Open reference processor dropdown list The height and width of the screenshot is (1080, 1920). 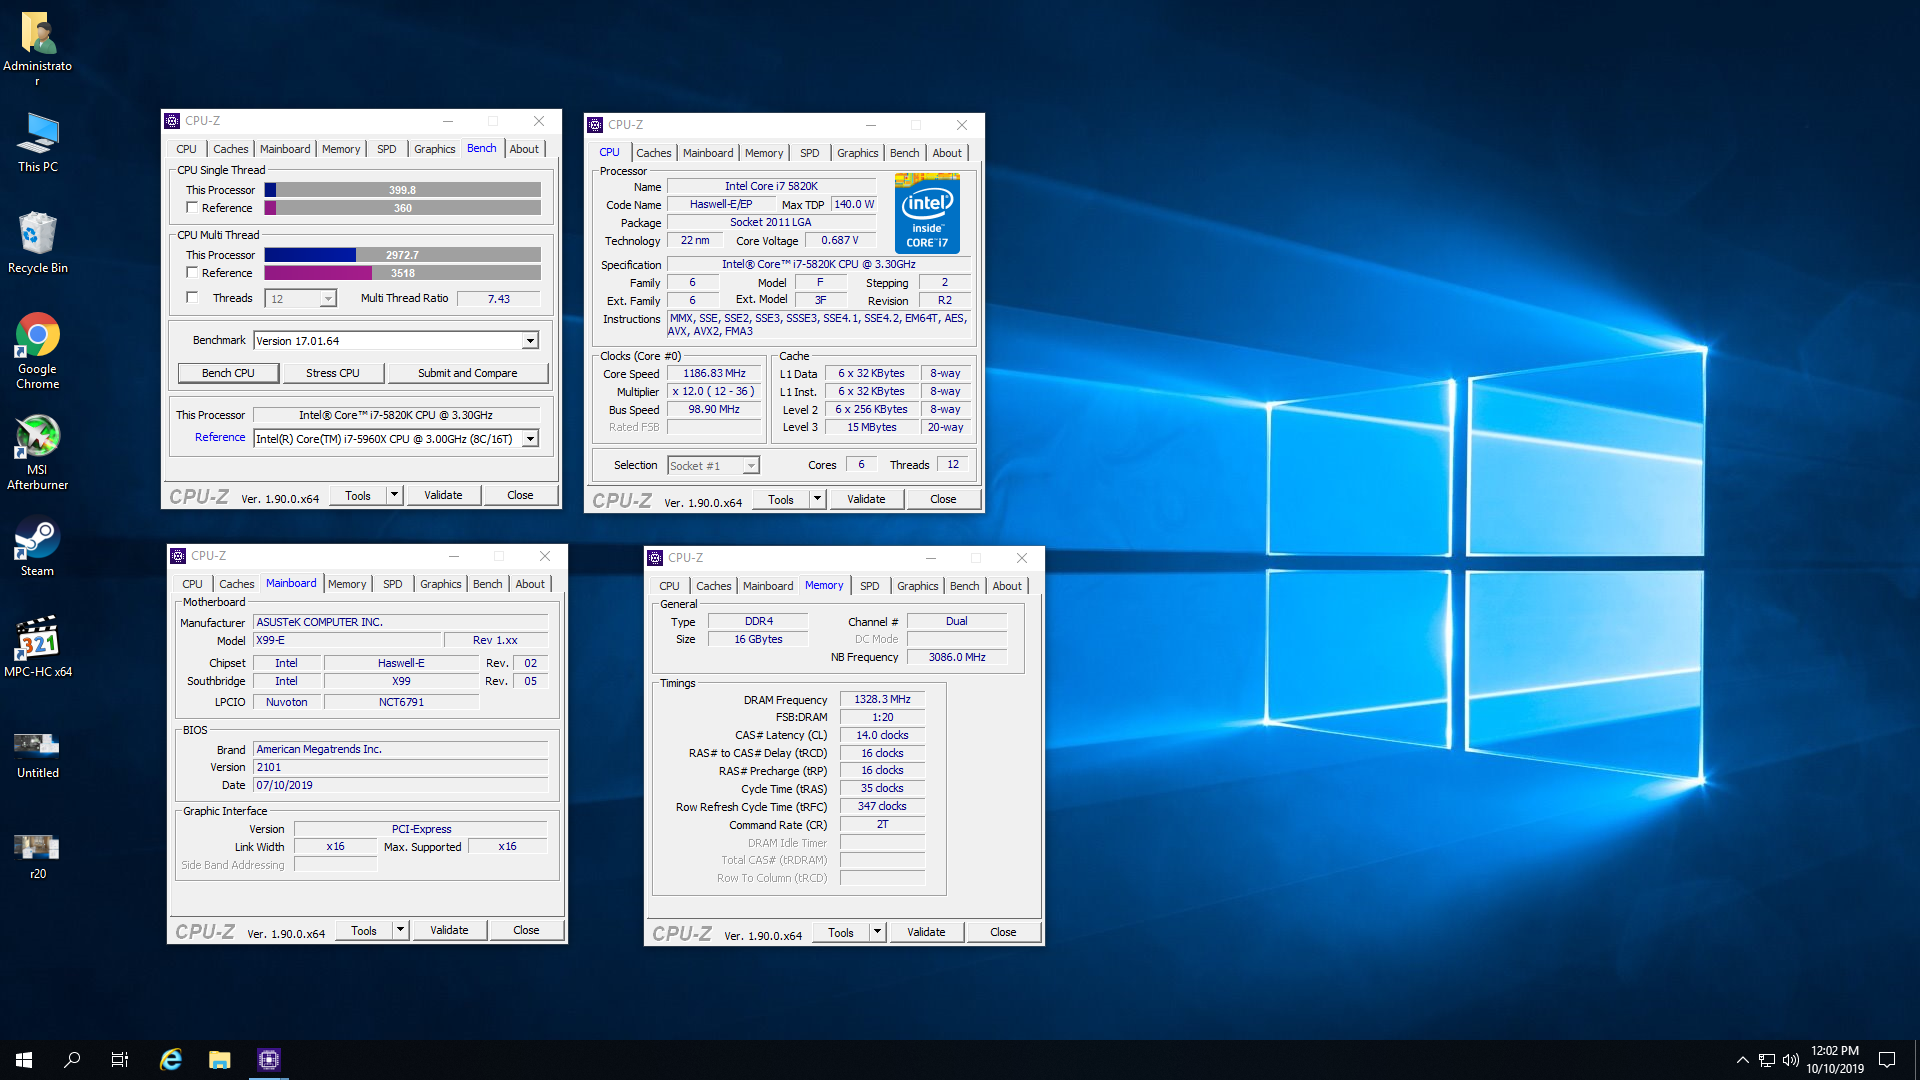click(530, 439)
